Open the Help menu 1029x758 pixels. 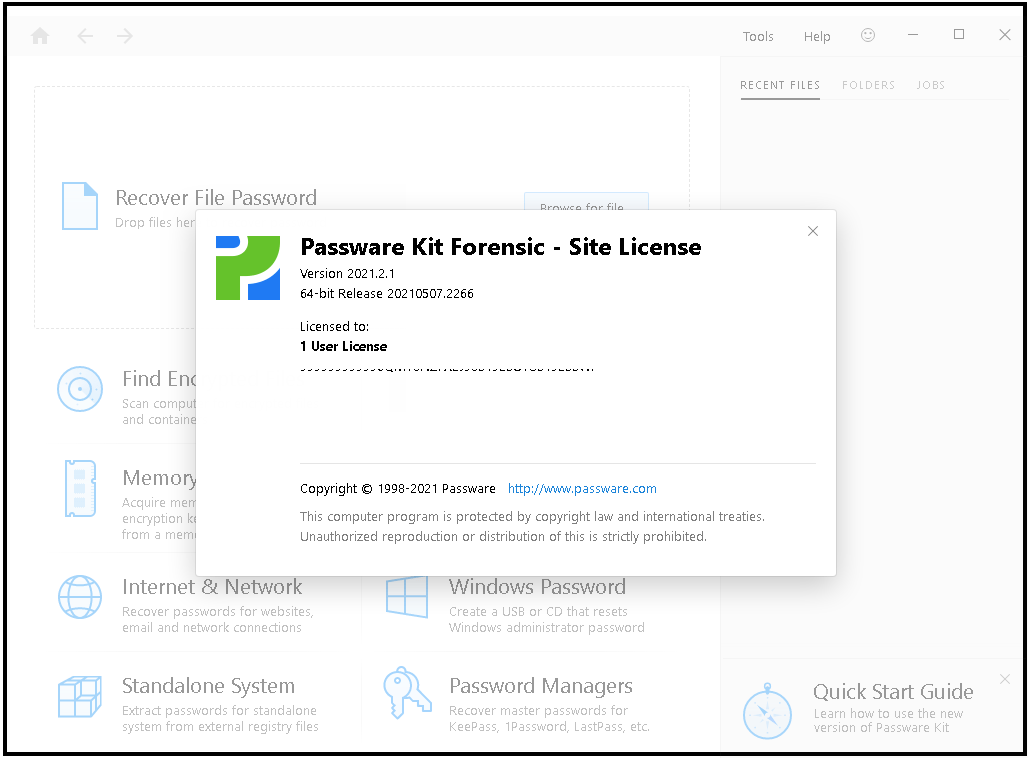pyautogui.click(x=817, y=37)
